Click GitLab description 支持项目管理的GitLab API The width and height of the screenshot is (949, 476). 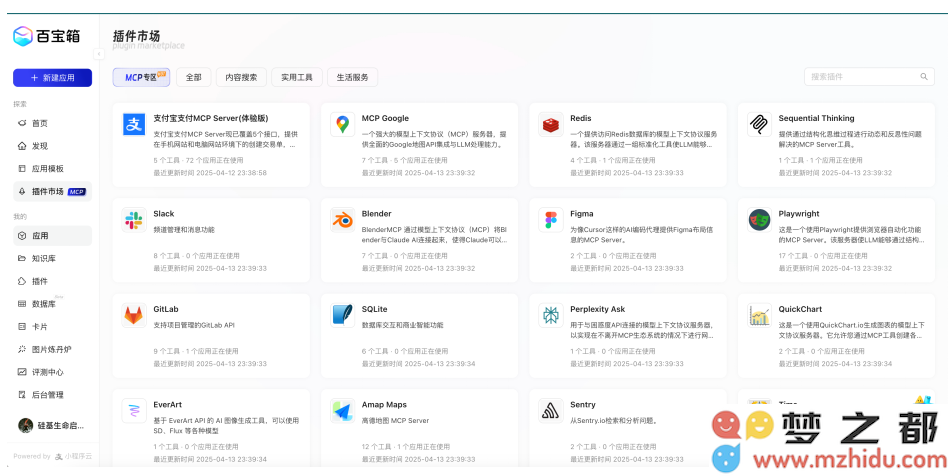(x=194, y=325)
